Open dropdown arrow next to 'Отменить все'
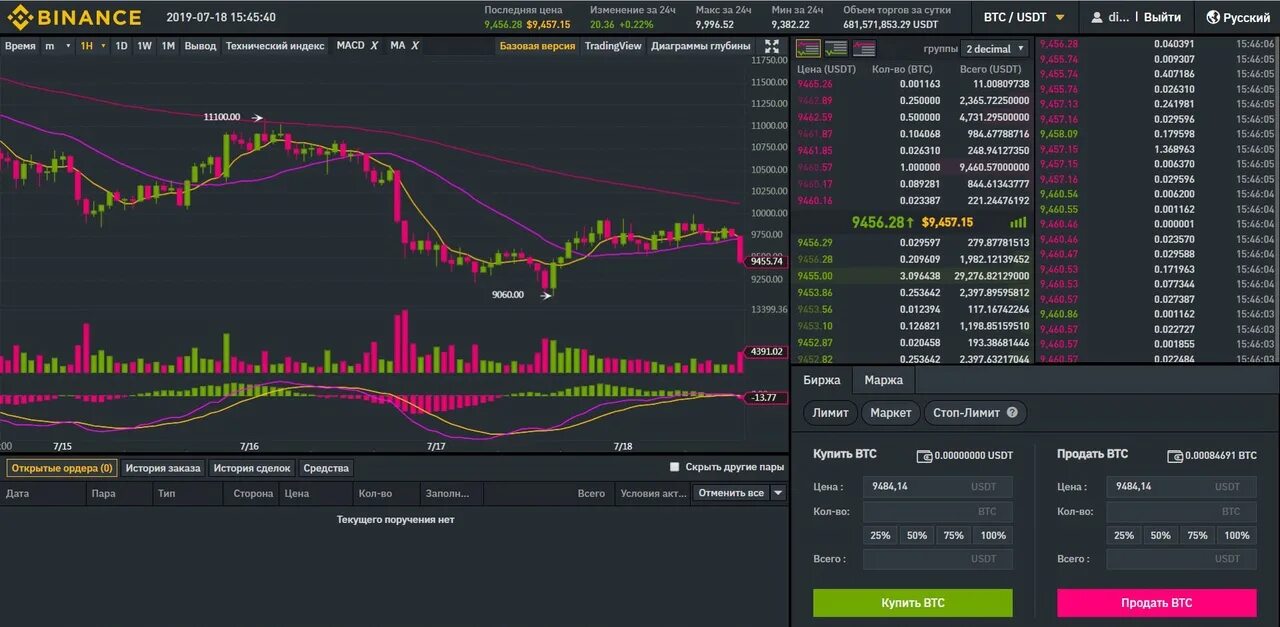This screenshot has width=1280, height=627. (778, 493)
